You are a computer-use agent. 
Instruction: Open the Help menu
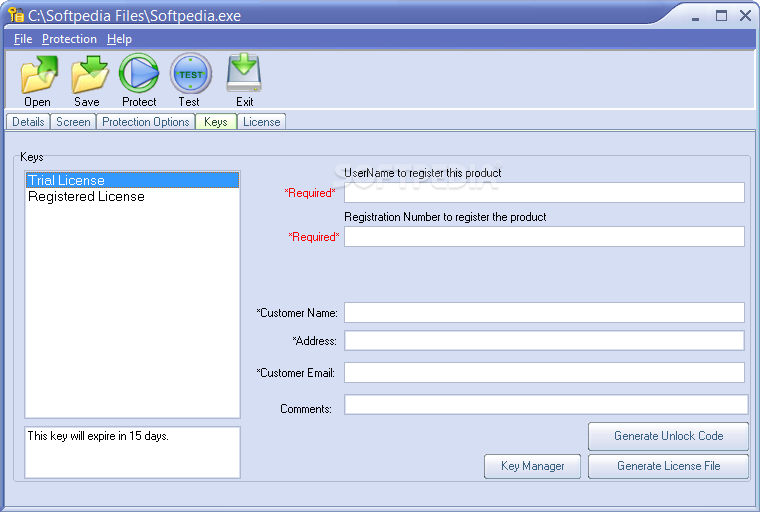pyautogui.click(x=119, y=39)
